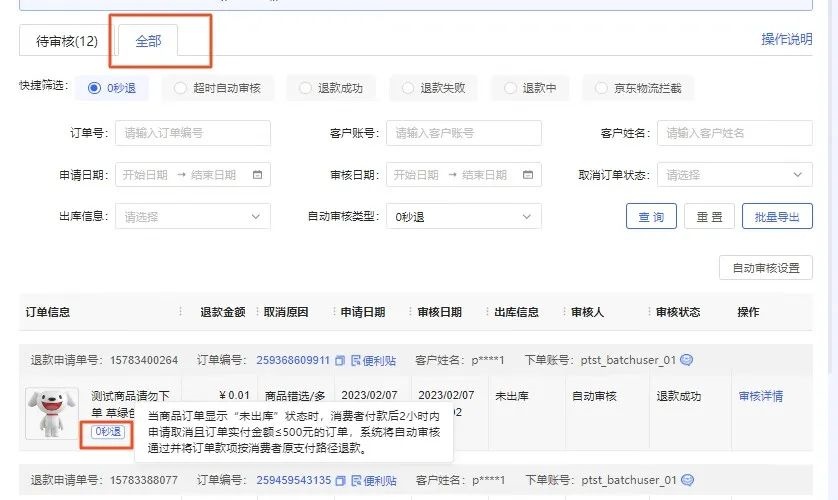Open the 自动审核类型 dropdown
The width and height of the screenshot is (838, 500).
pyautogui.click(x=463, y=216)
